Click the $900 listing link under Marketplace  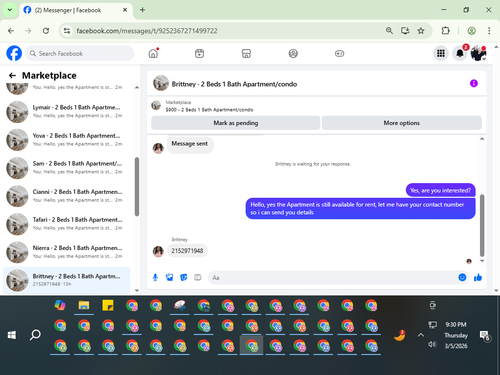click(x=209, y=110)
